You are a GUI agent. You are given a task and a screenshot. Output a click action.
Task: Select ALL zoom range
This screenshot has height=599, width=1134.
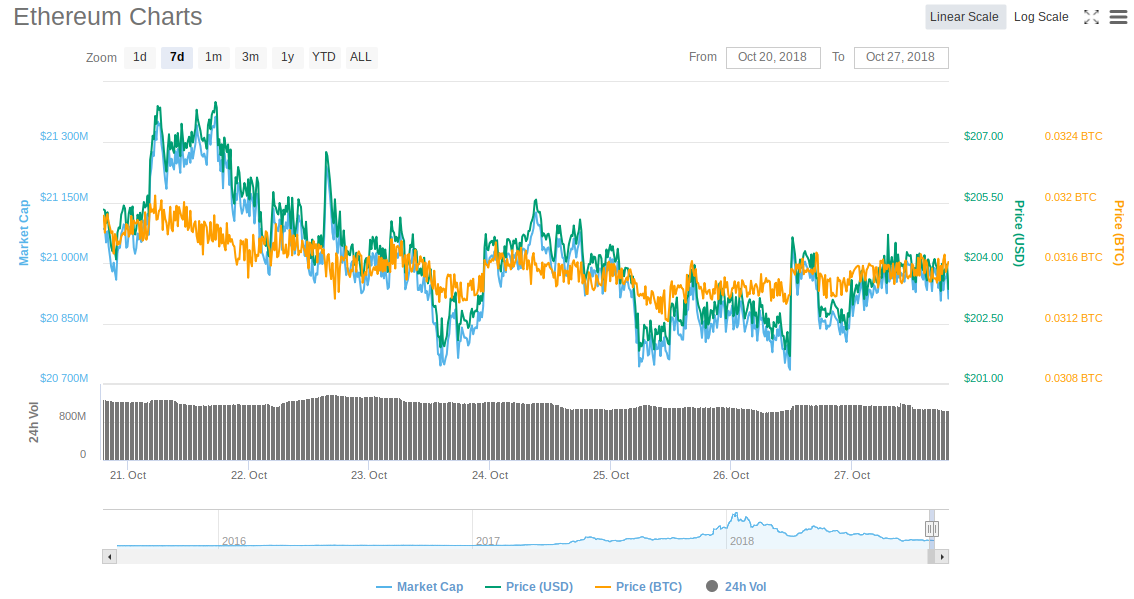(361, 57)
